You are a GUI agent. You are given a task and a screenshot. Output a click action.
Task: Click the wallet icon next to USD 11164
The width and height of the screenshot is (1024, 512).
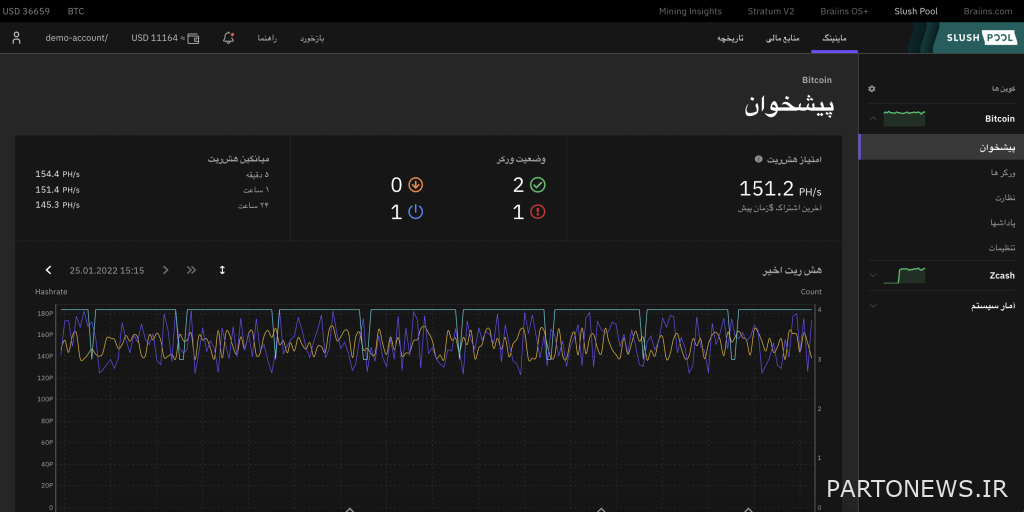(x=193, y=39)
